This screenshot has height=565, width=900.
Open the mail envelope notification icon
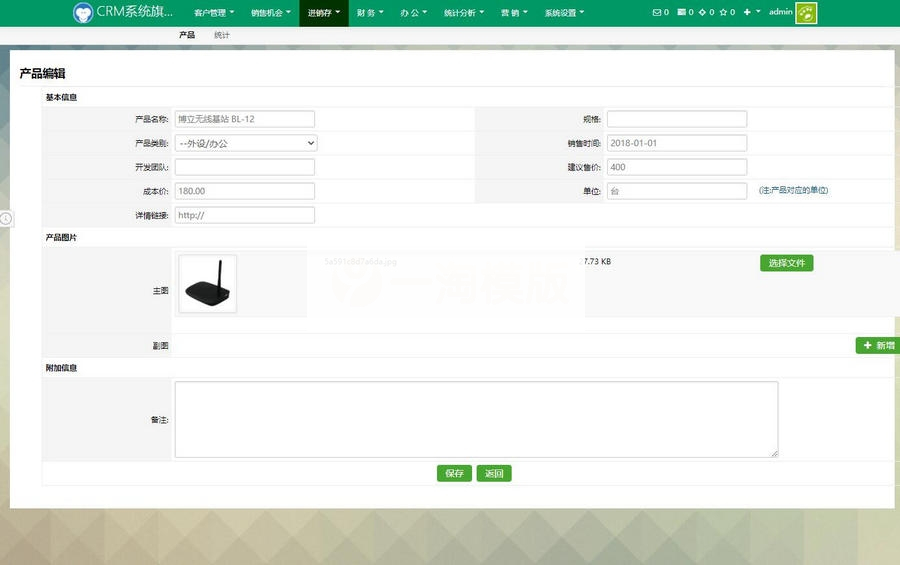coord(657,13)
